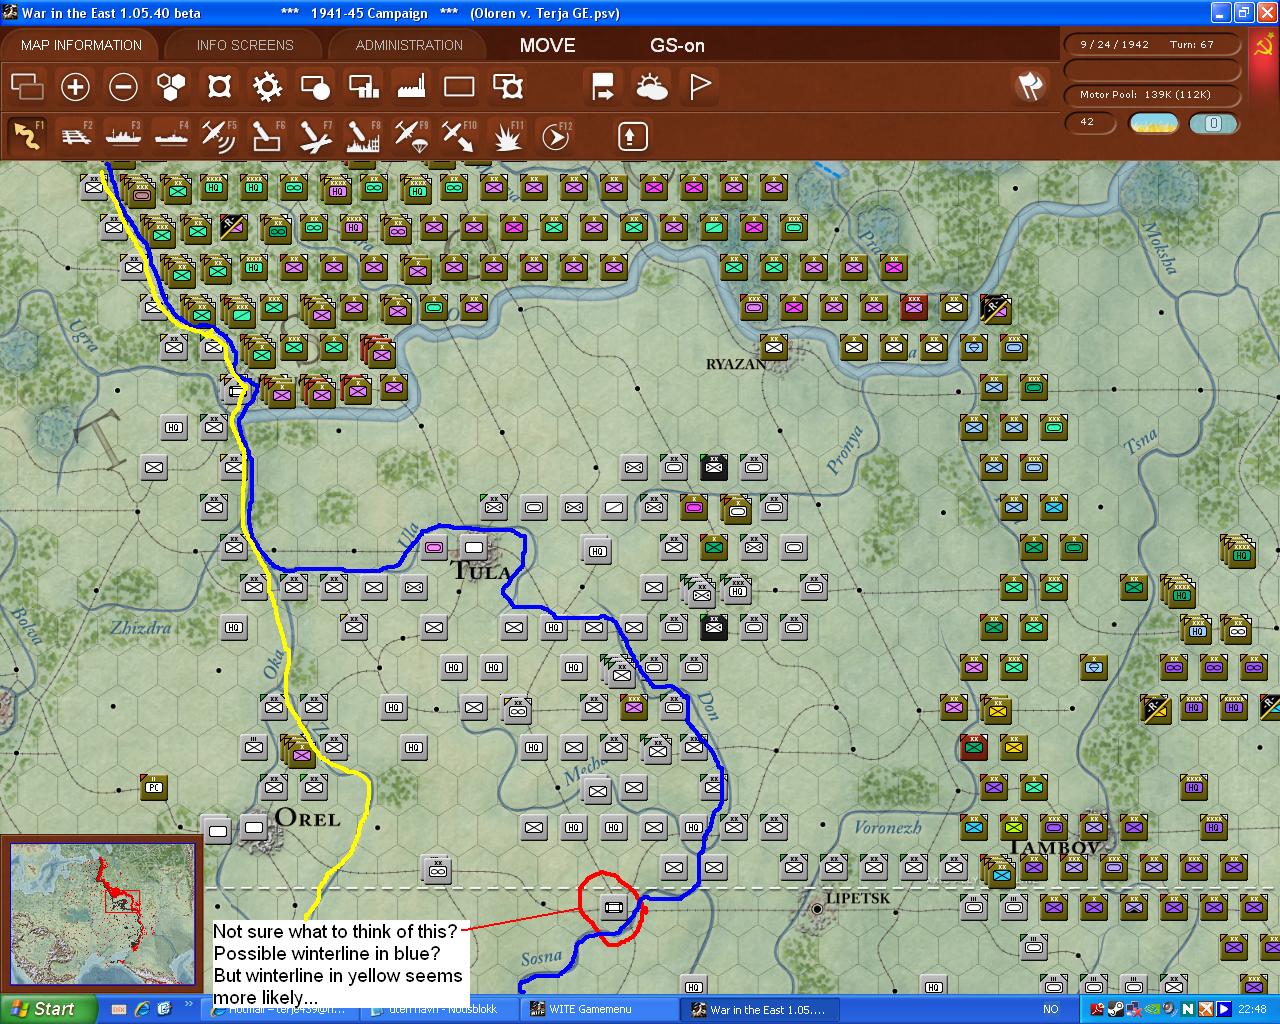This screenshot has height=1024, width=1280.
Task: Click the crossed flags end turn icon
Action: pyautogui.click(x=1029, y=86)
